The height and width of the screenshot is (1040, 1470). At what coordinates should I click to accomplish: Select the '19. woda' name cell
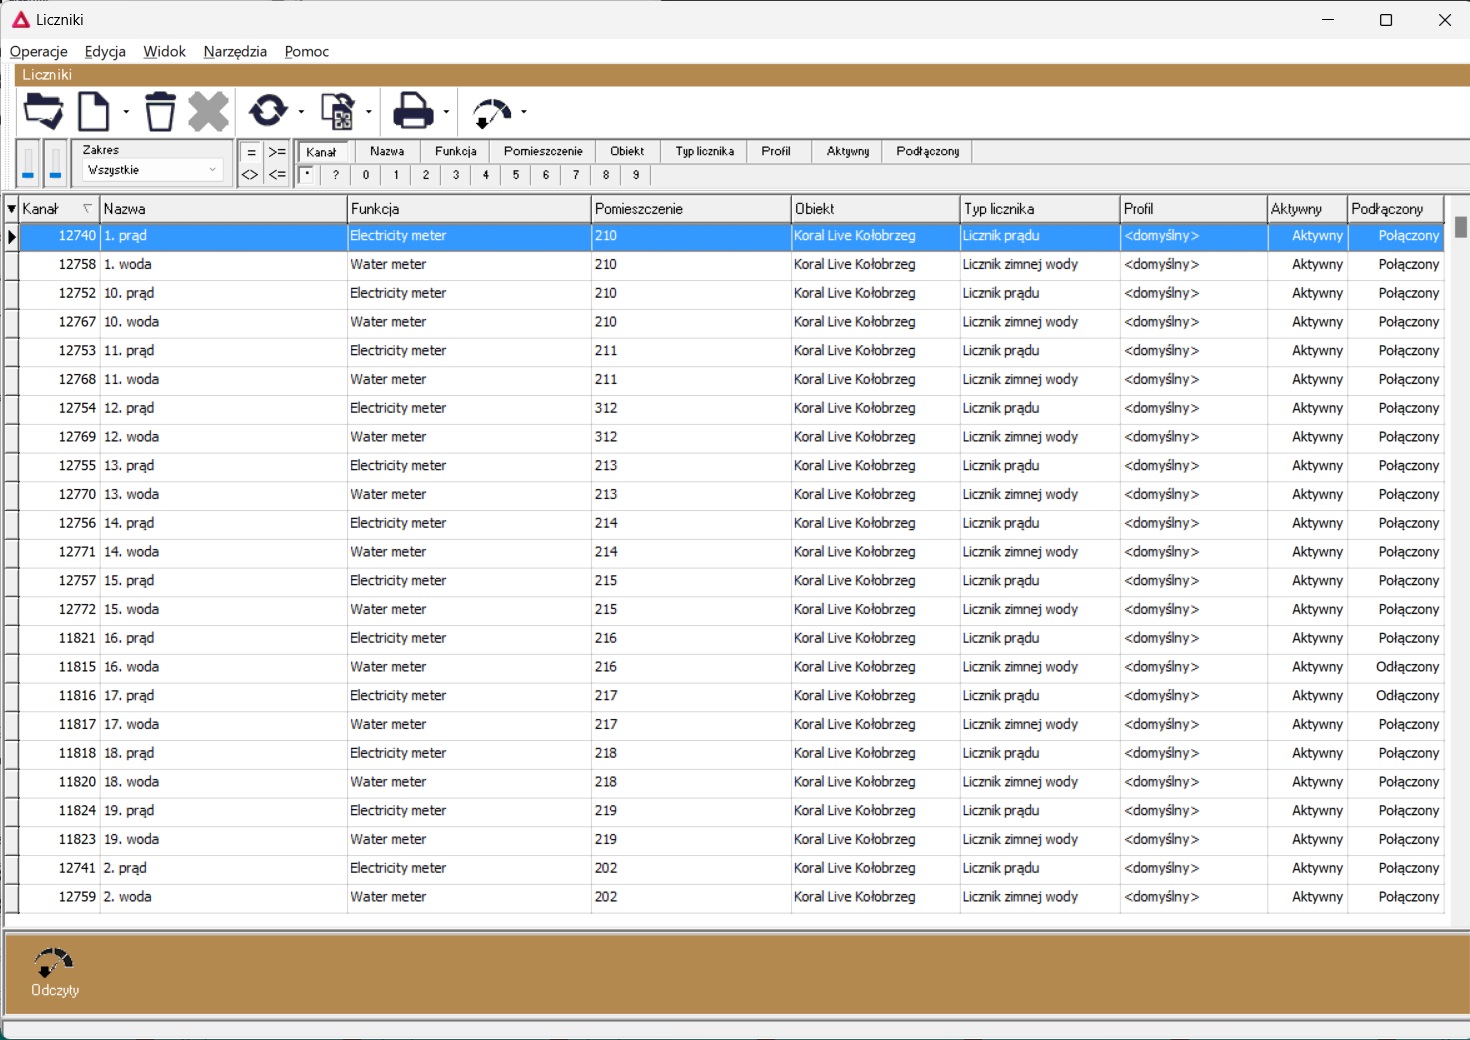(x=223, y=840)
